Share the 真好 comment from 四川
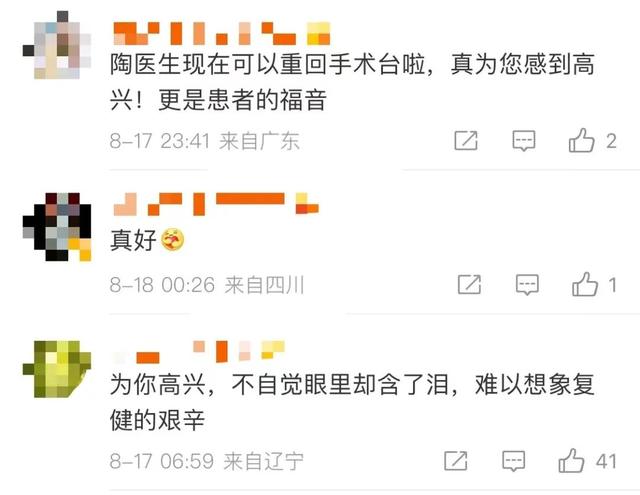Viewport: 640px width, 495px height. coord(469,284)
